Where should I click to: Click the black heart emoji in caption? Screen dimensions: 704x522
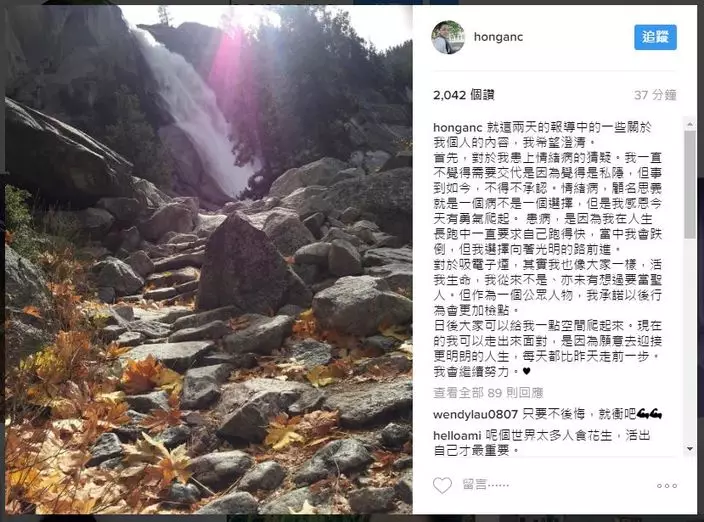point(527,371)
